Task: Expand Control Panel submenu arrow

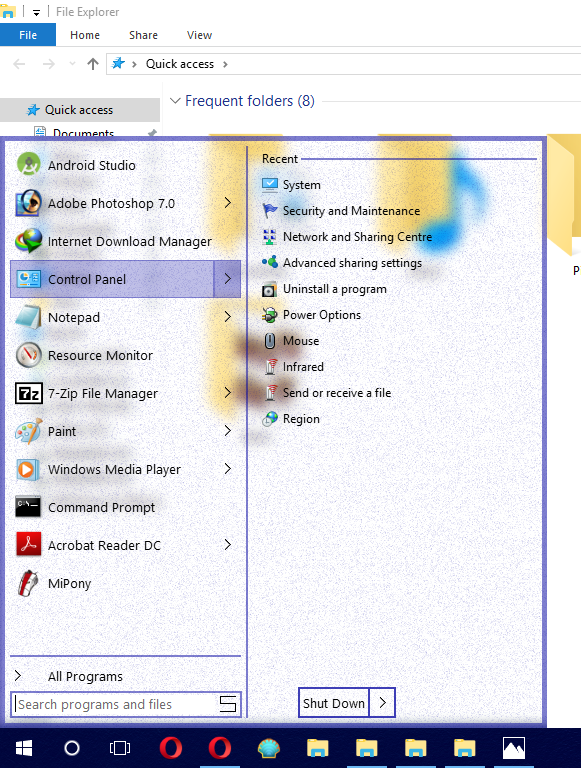Action: (x=228, y=279)
